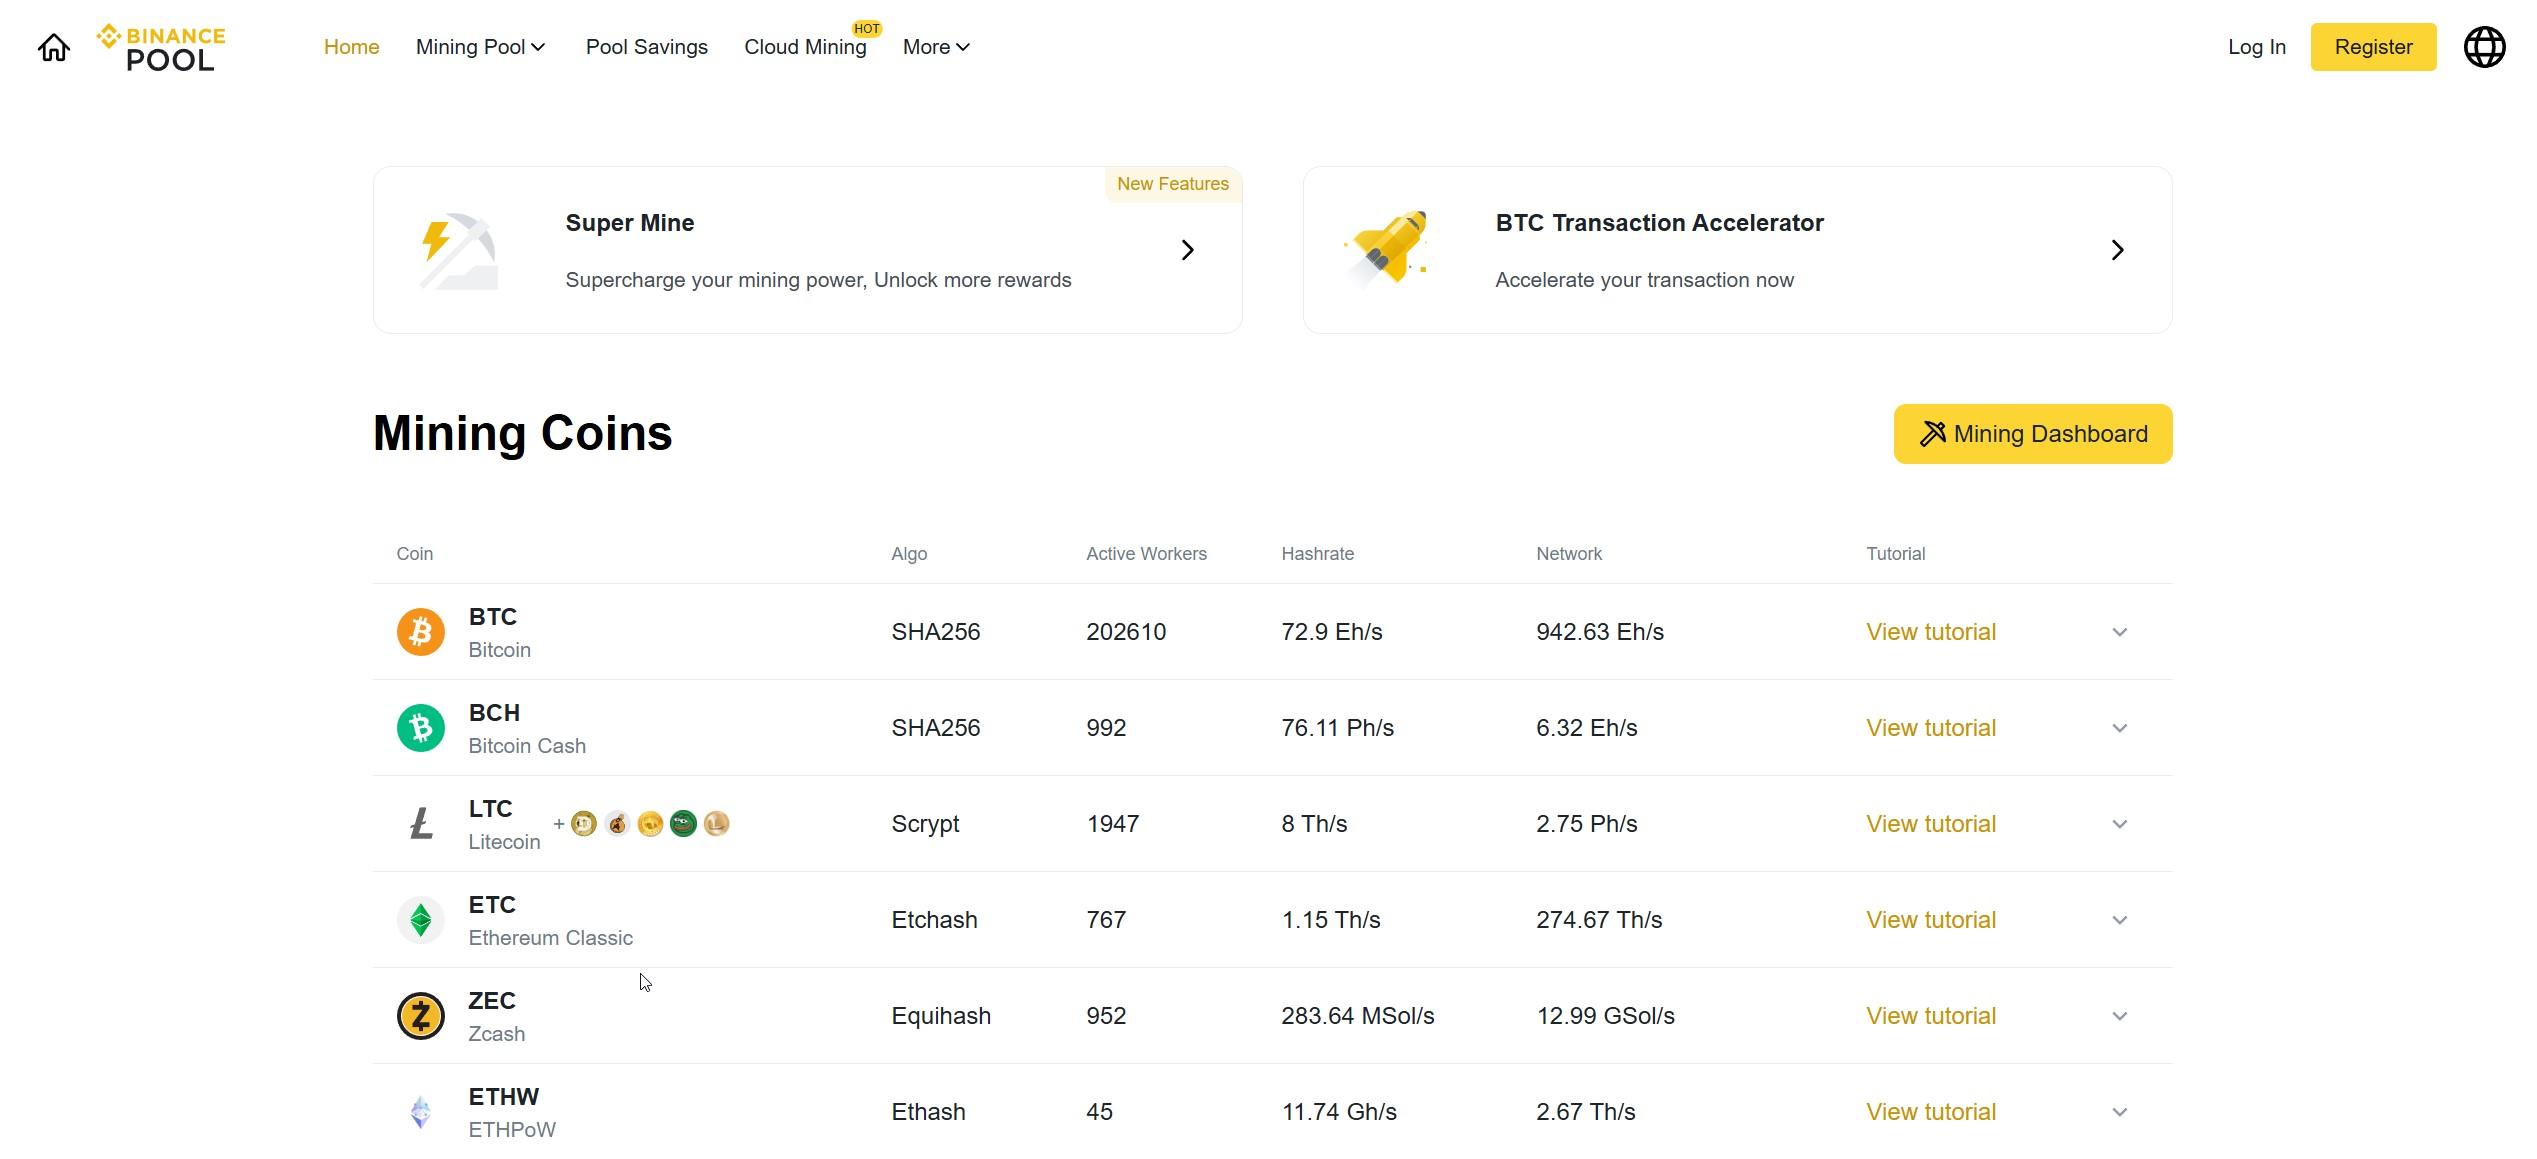This screenshot has height=1159, width=2537.
Task: Open View tutorial for Bitcoin Cash
Action: pos(1929,727)
